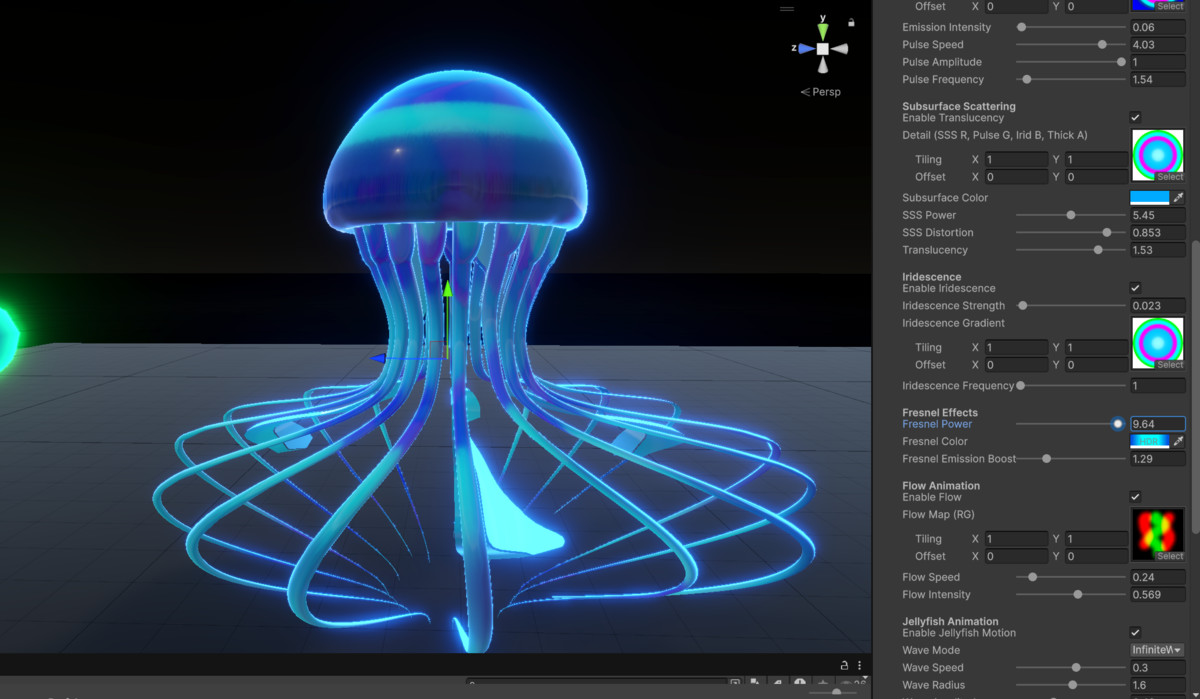Click the white center cube of the orientation gizmo

(822, 48)
